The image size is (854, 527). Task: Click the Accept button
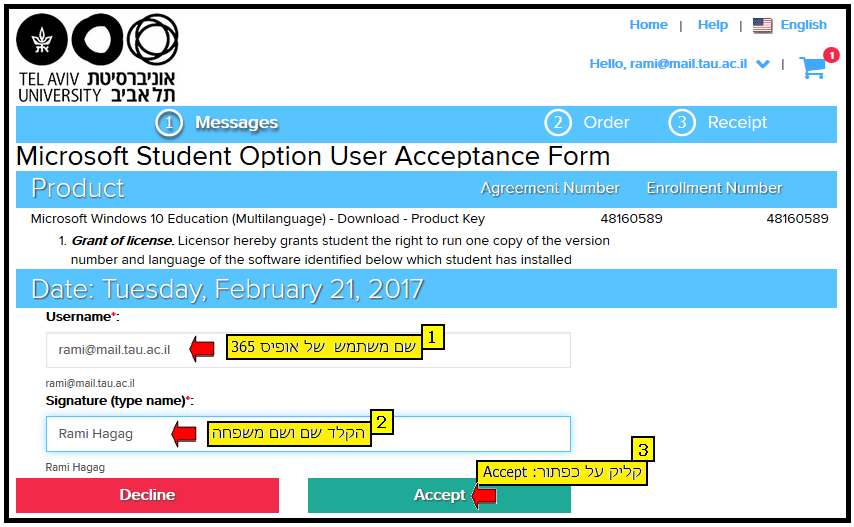pyautogui.click(x=439, y=495)
